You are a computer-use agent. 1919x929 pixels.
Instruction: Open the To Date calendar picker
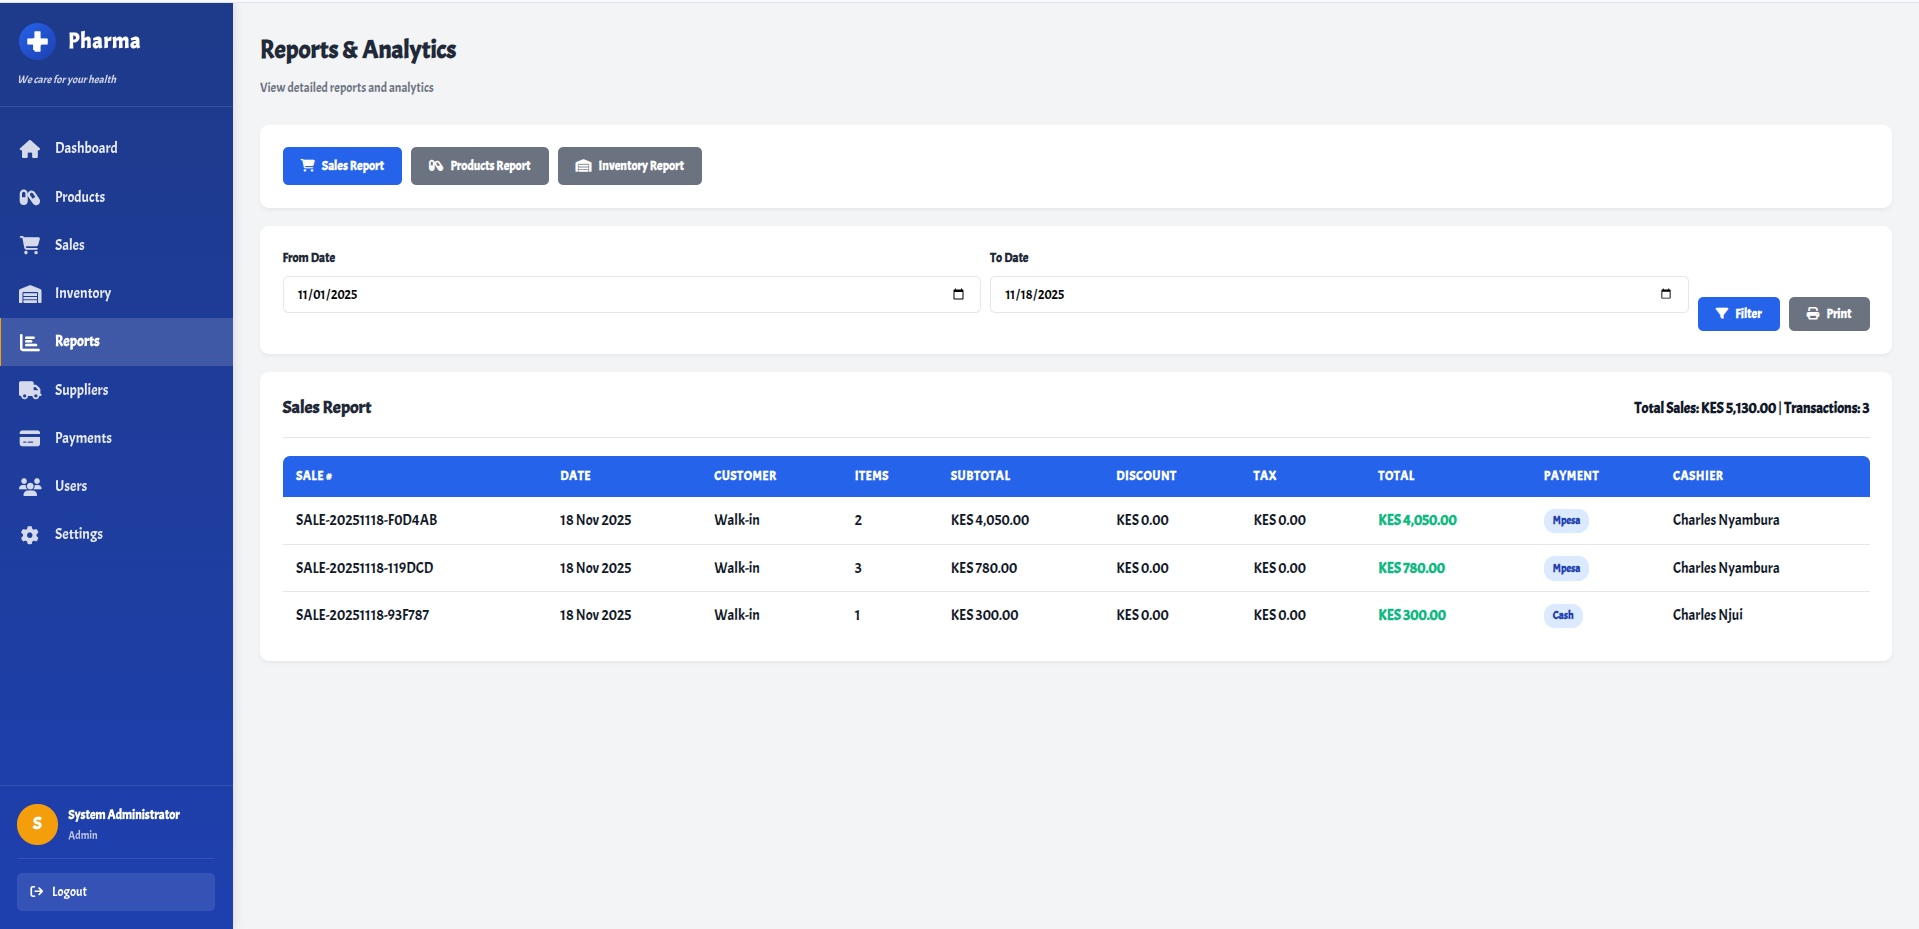click(1665, 294)
